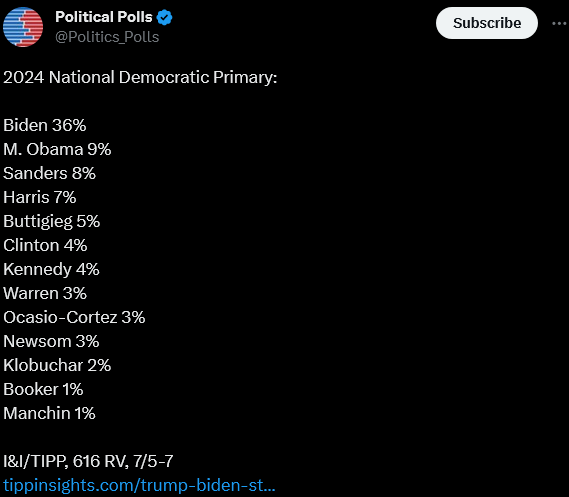
Task: Click the 'I&I/TIPP, 616 RV, 7/5-7' source line
Action: tap(88, 461)
